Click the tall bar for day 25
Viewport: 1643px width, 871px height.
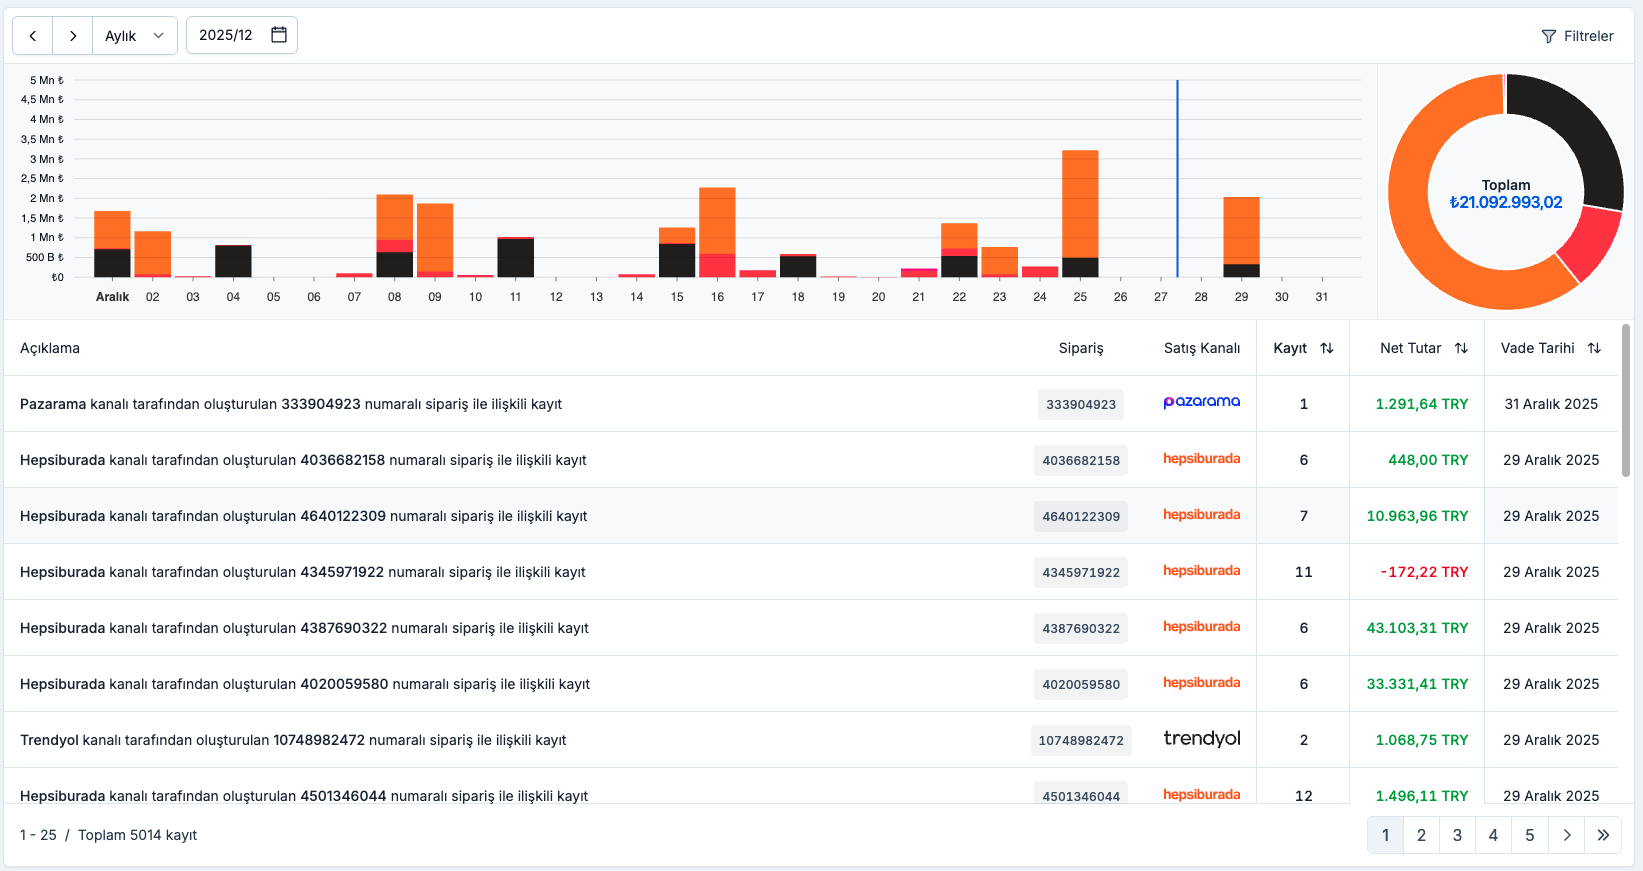1080,205
